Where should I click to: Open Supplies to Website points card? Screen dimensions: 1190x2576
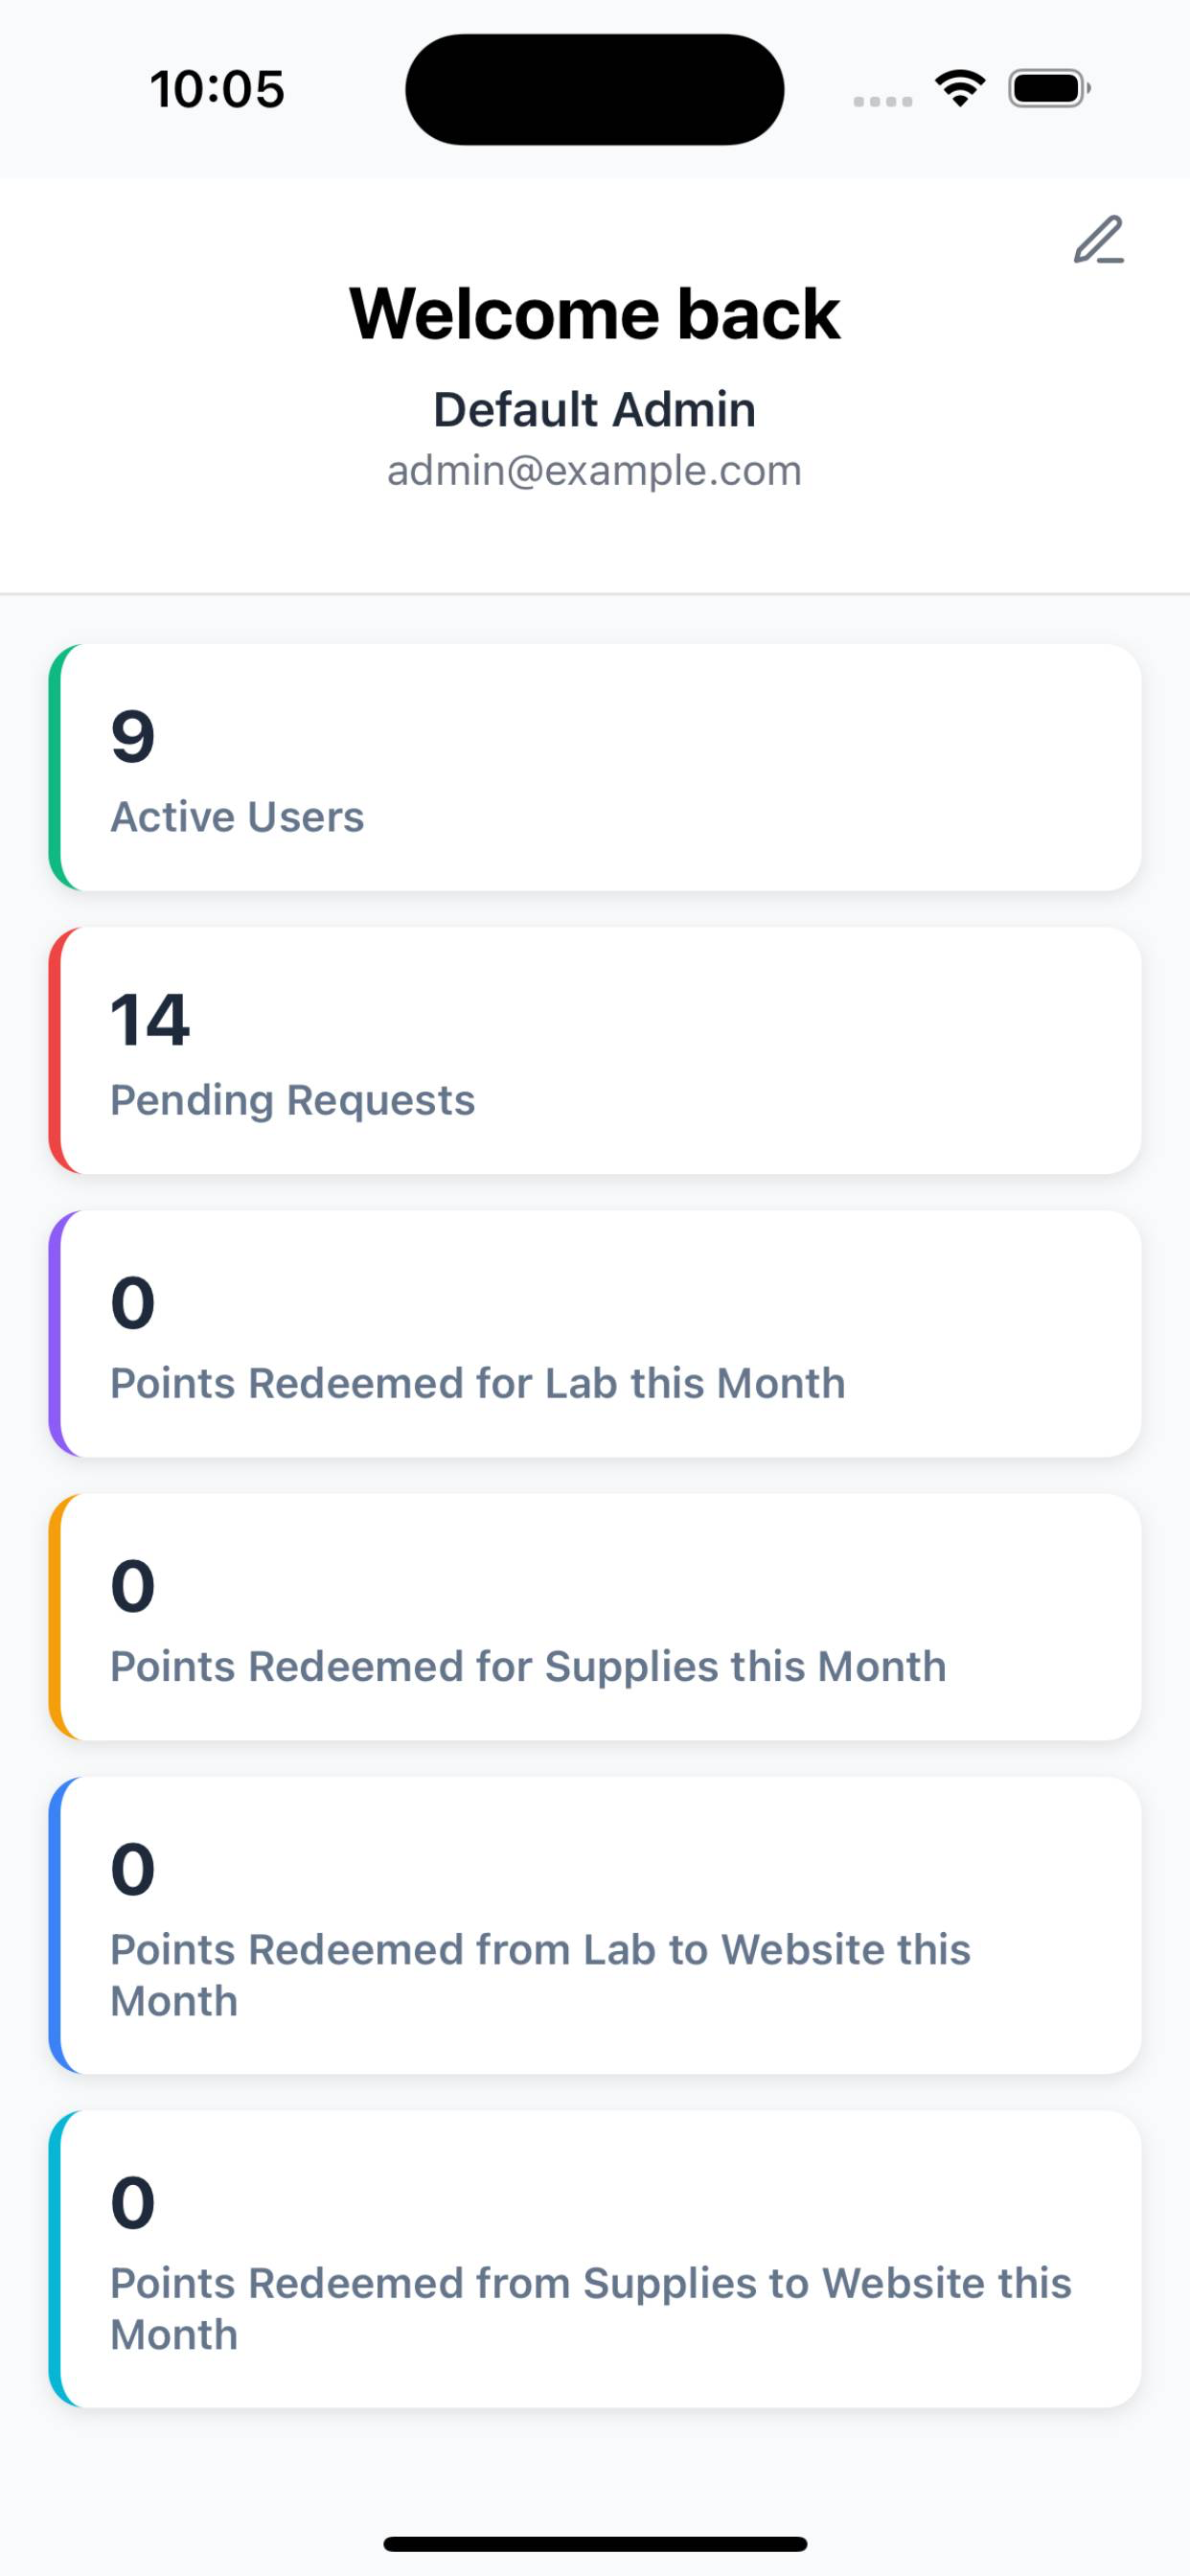(x=595, y=2259)
